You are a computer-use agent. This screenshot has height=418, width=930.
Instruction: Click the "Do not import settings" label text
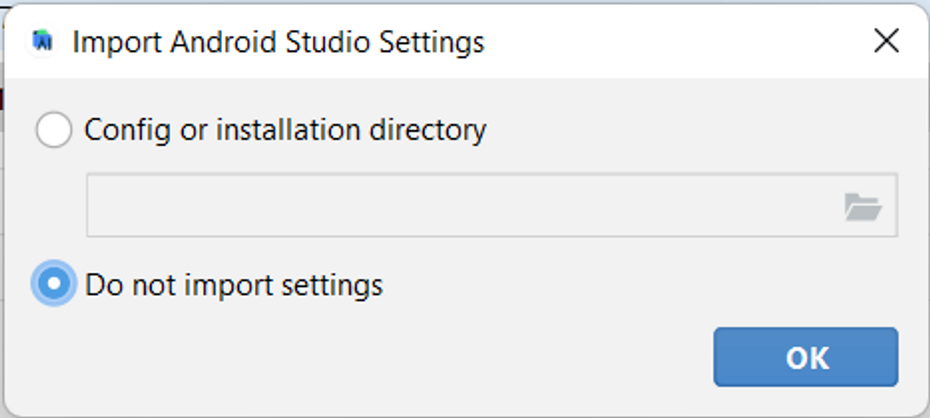tap(234, 285)
